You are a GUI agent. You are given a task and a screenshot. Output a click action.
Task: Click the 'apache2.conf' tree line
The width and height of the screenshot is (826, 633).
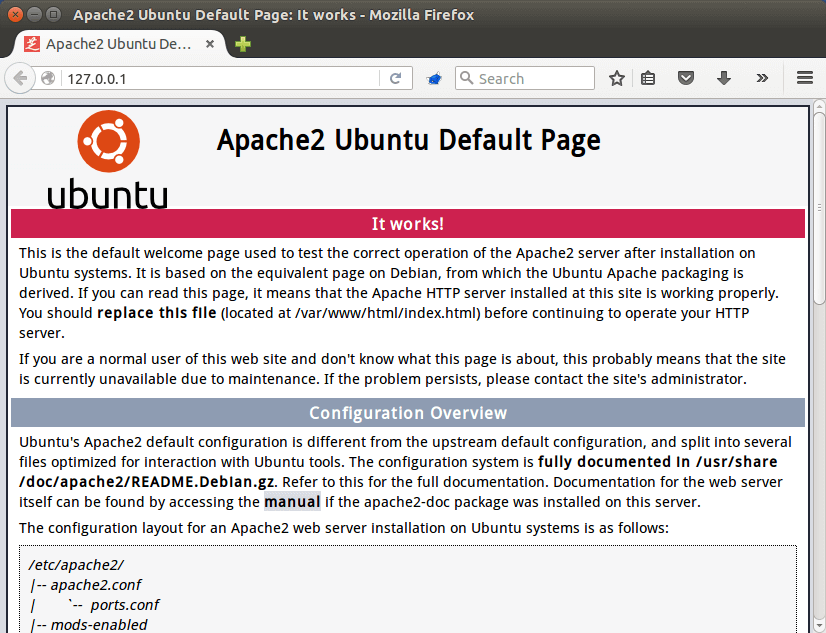[x=96, y=585]
